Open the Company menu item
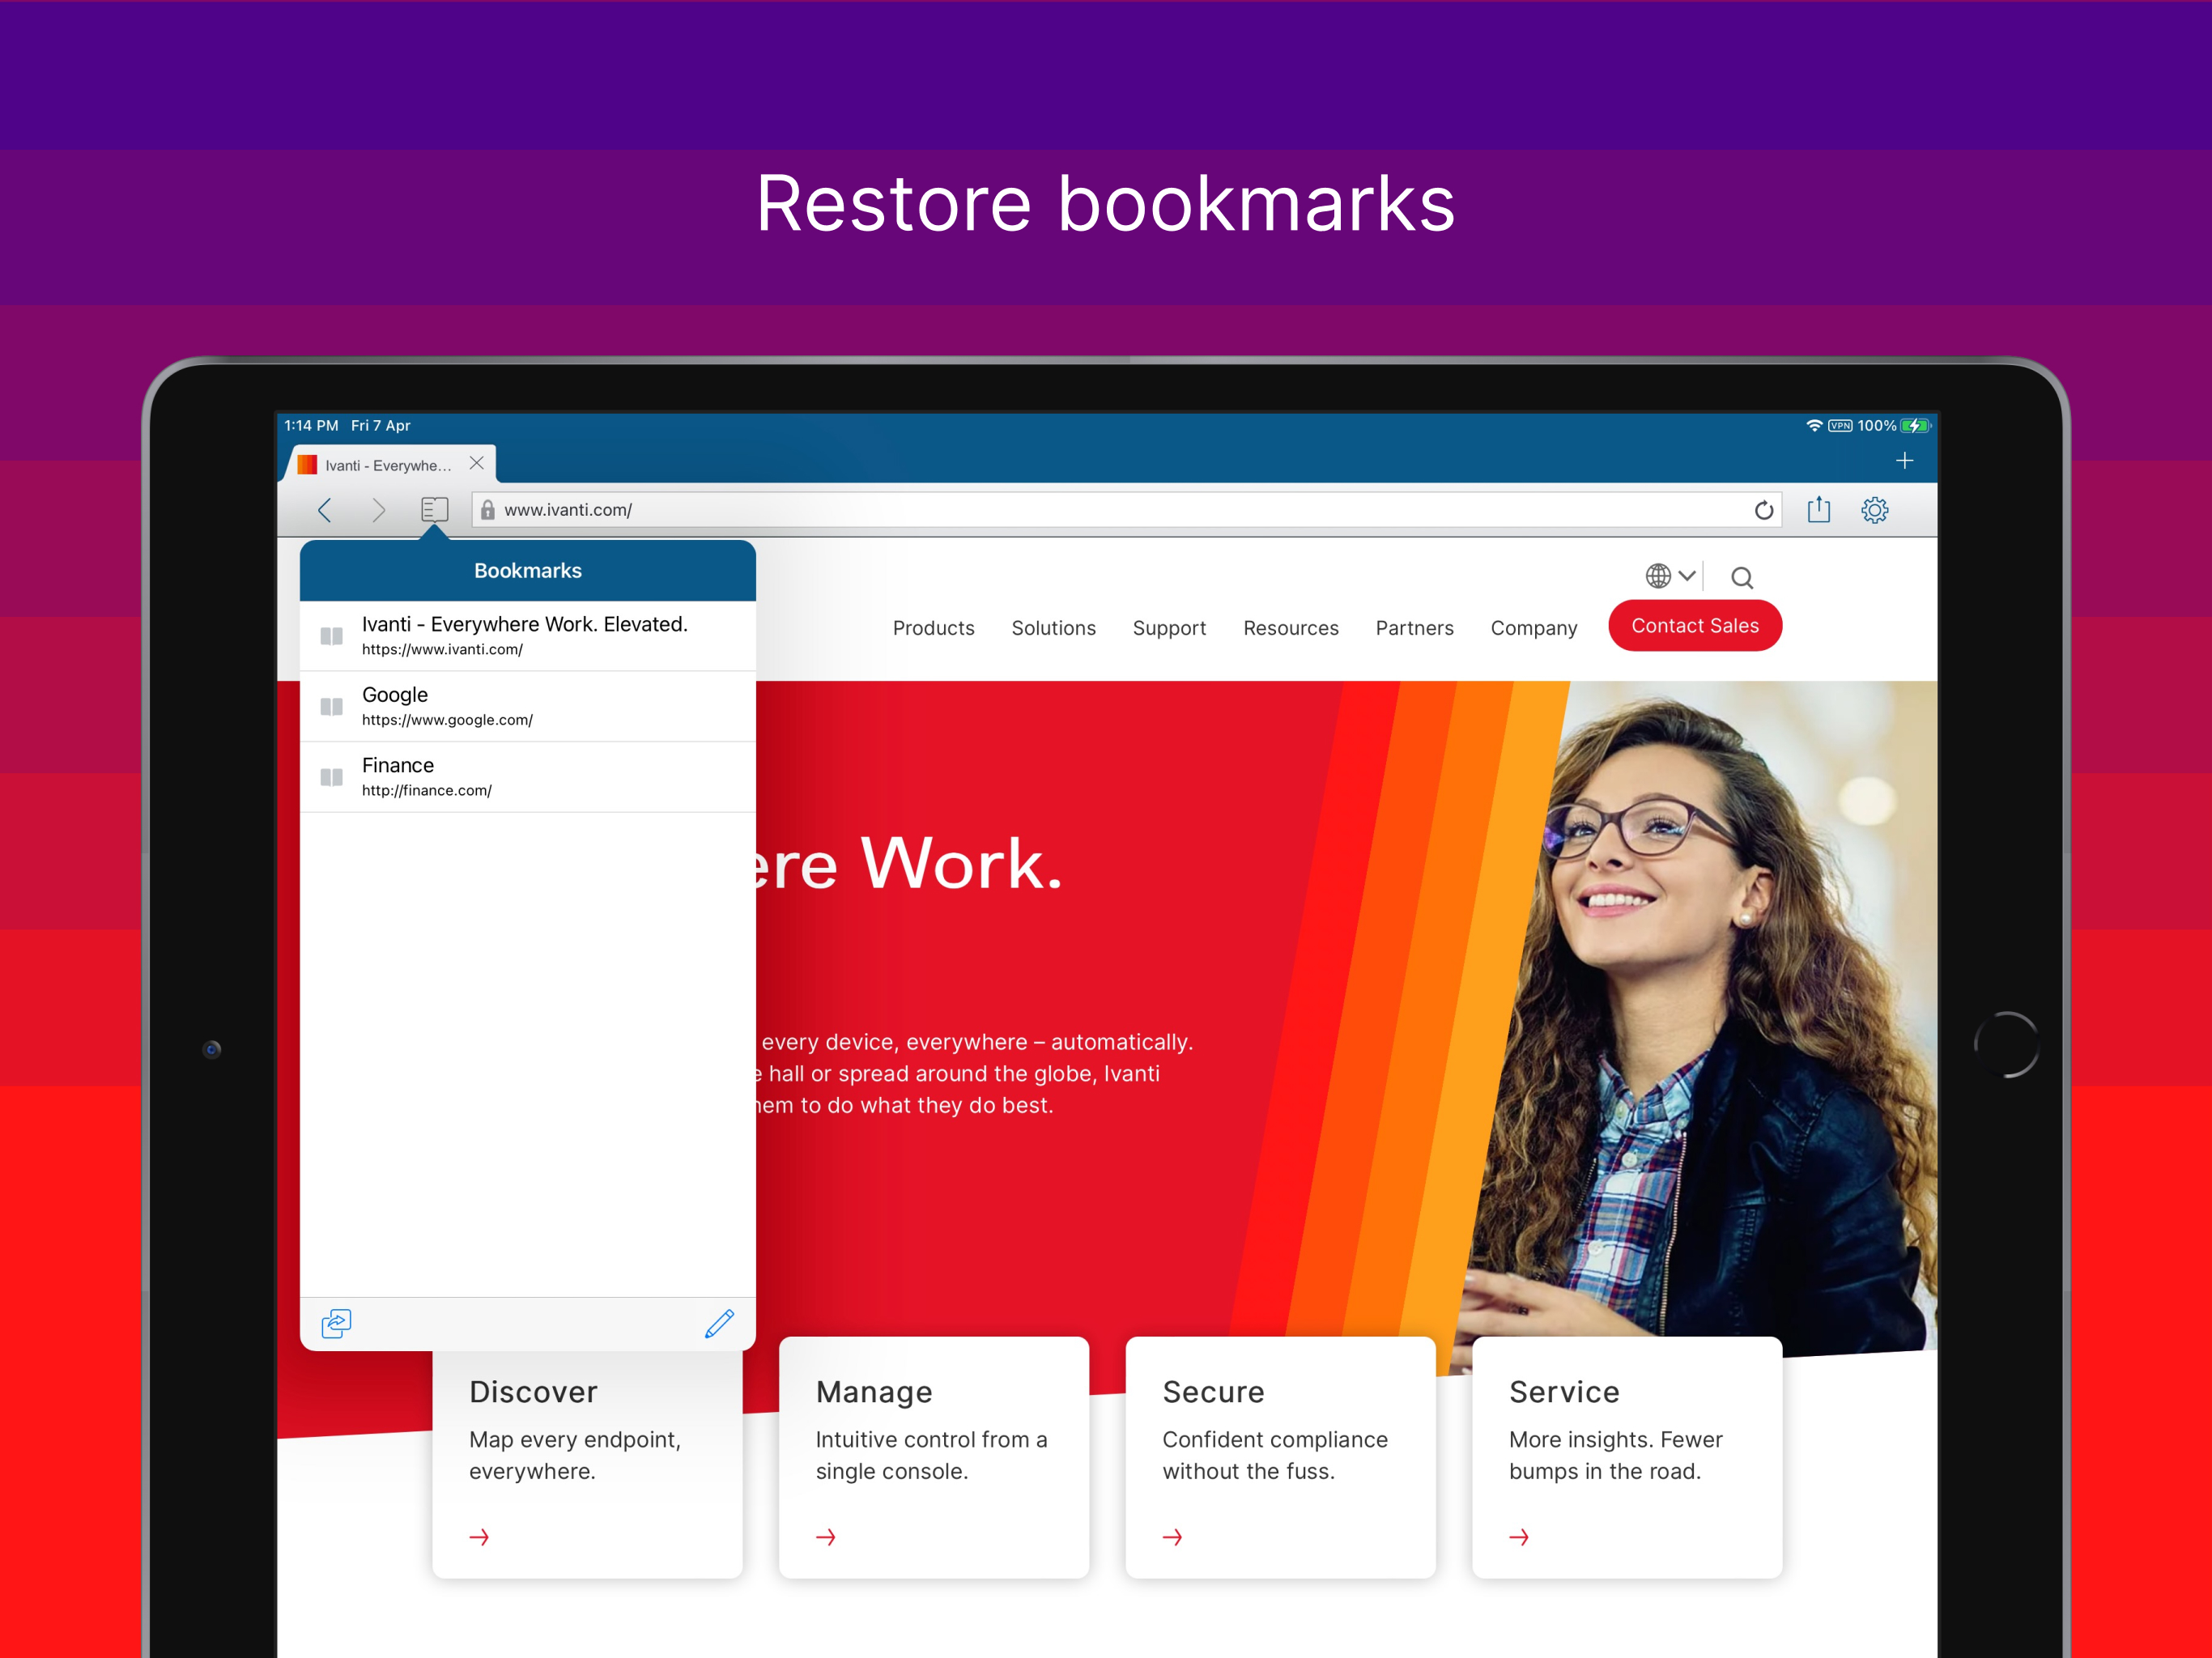 click(x=1533, y=628)
